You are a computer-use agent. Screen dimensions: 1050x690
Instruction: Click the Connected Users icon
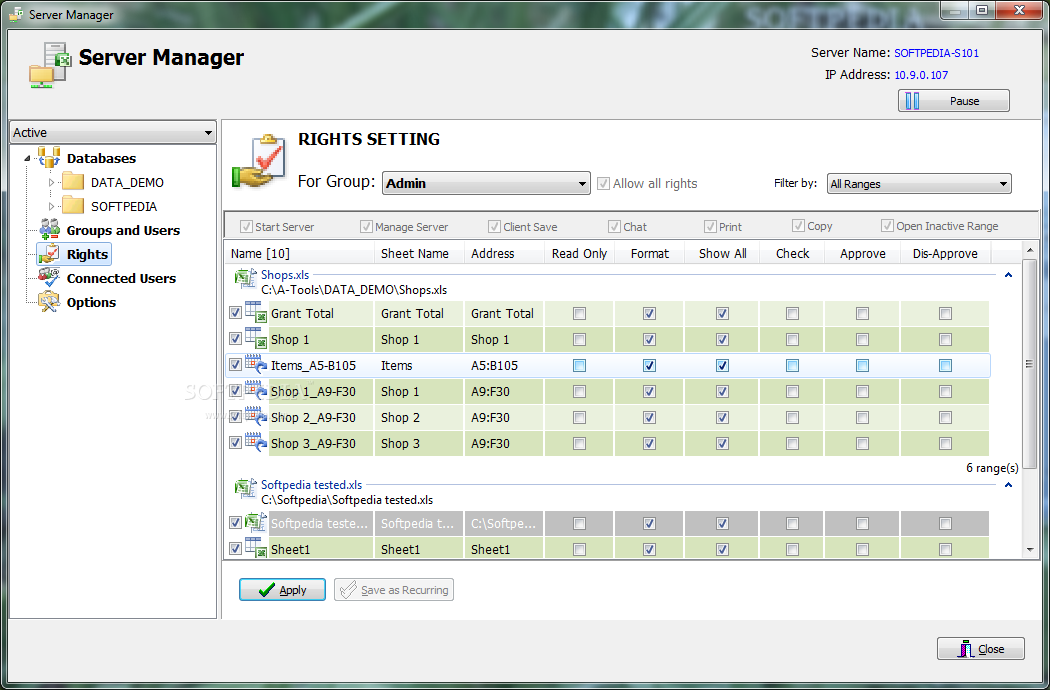[x=49, y=277]
